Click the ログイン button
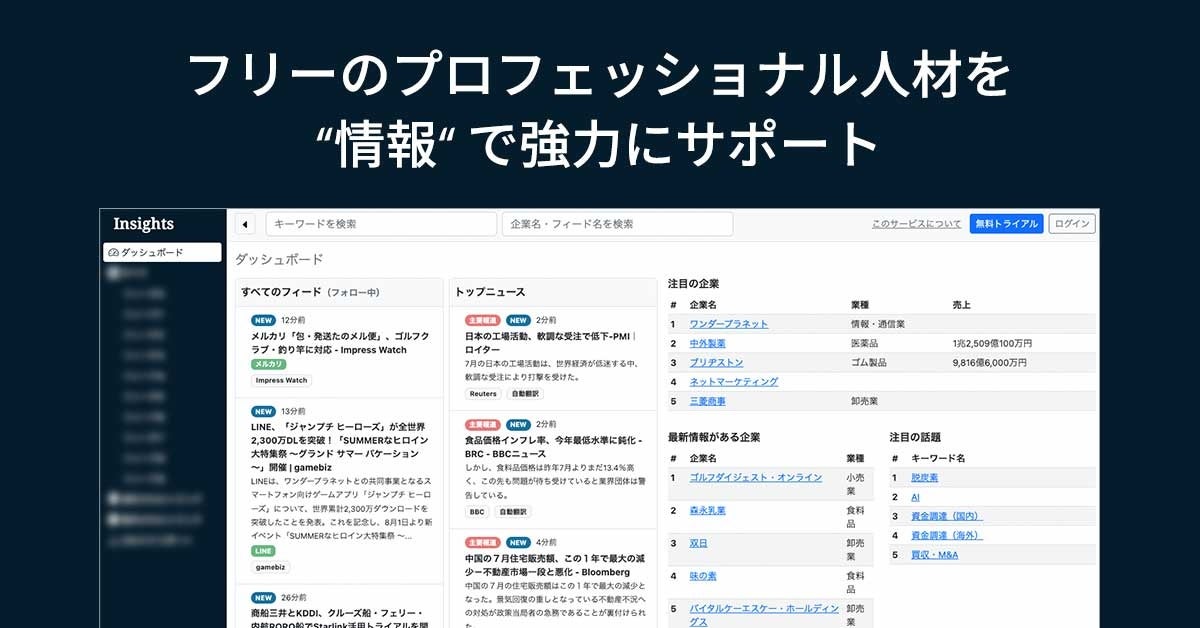The width and height of the screenshot is (1200, 628). (x=1073, y=224)
